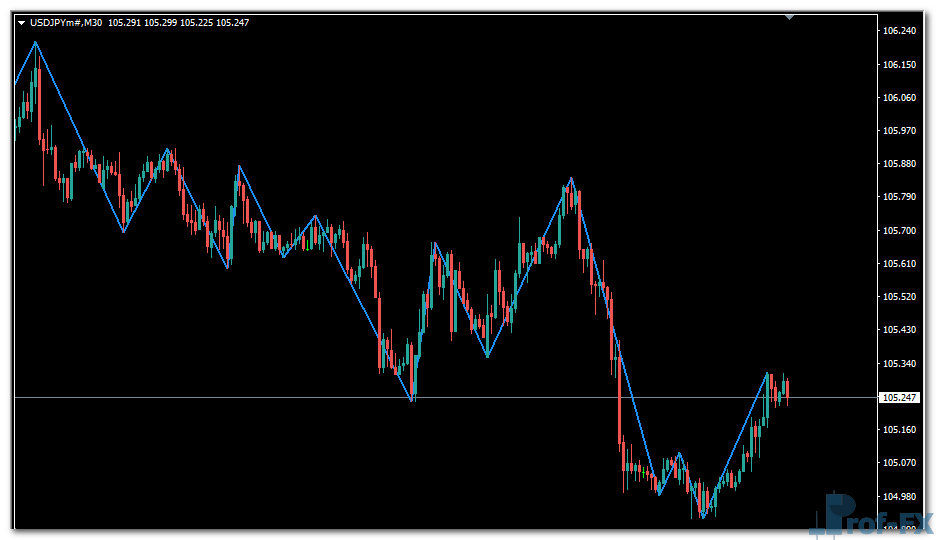Click the current price tag 105.247
This screenshot has width=936, height=540.
[x=899, y=397]
